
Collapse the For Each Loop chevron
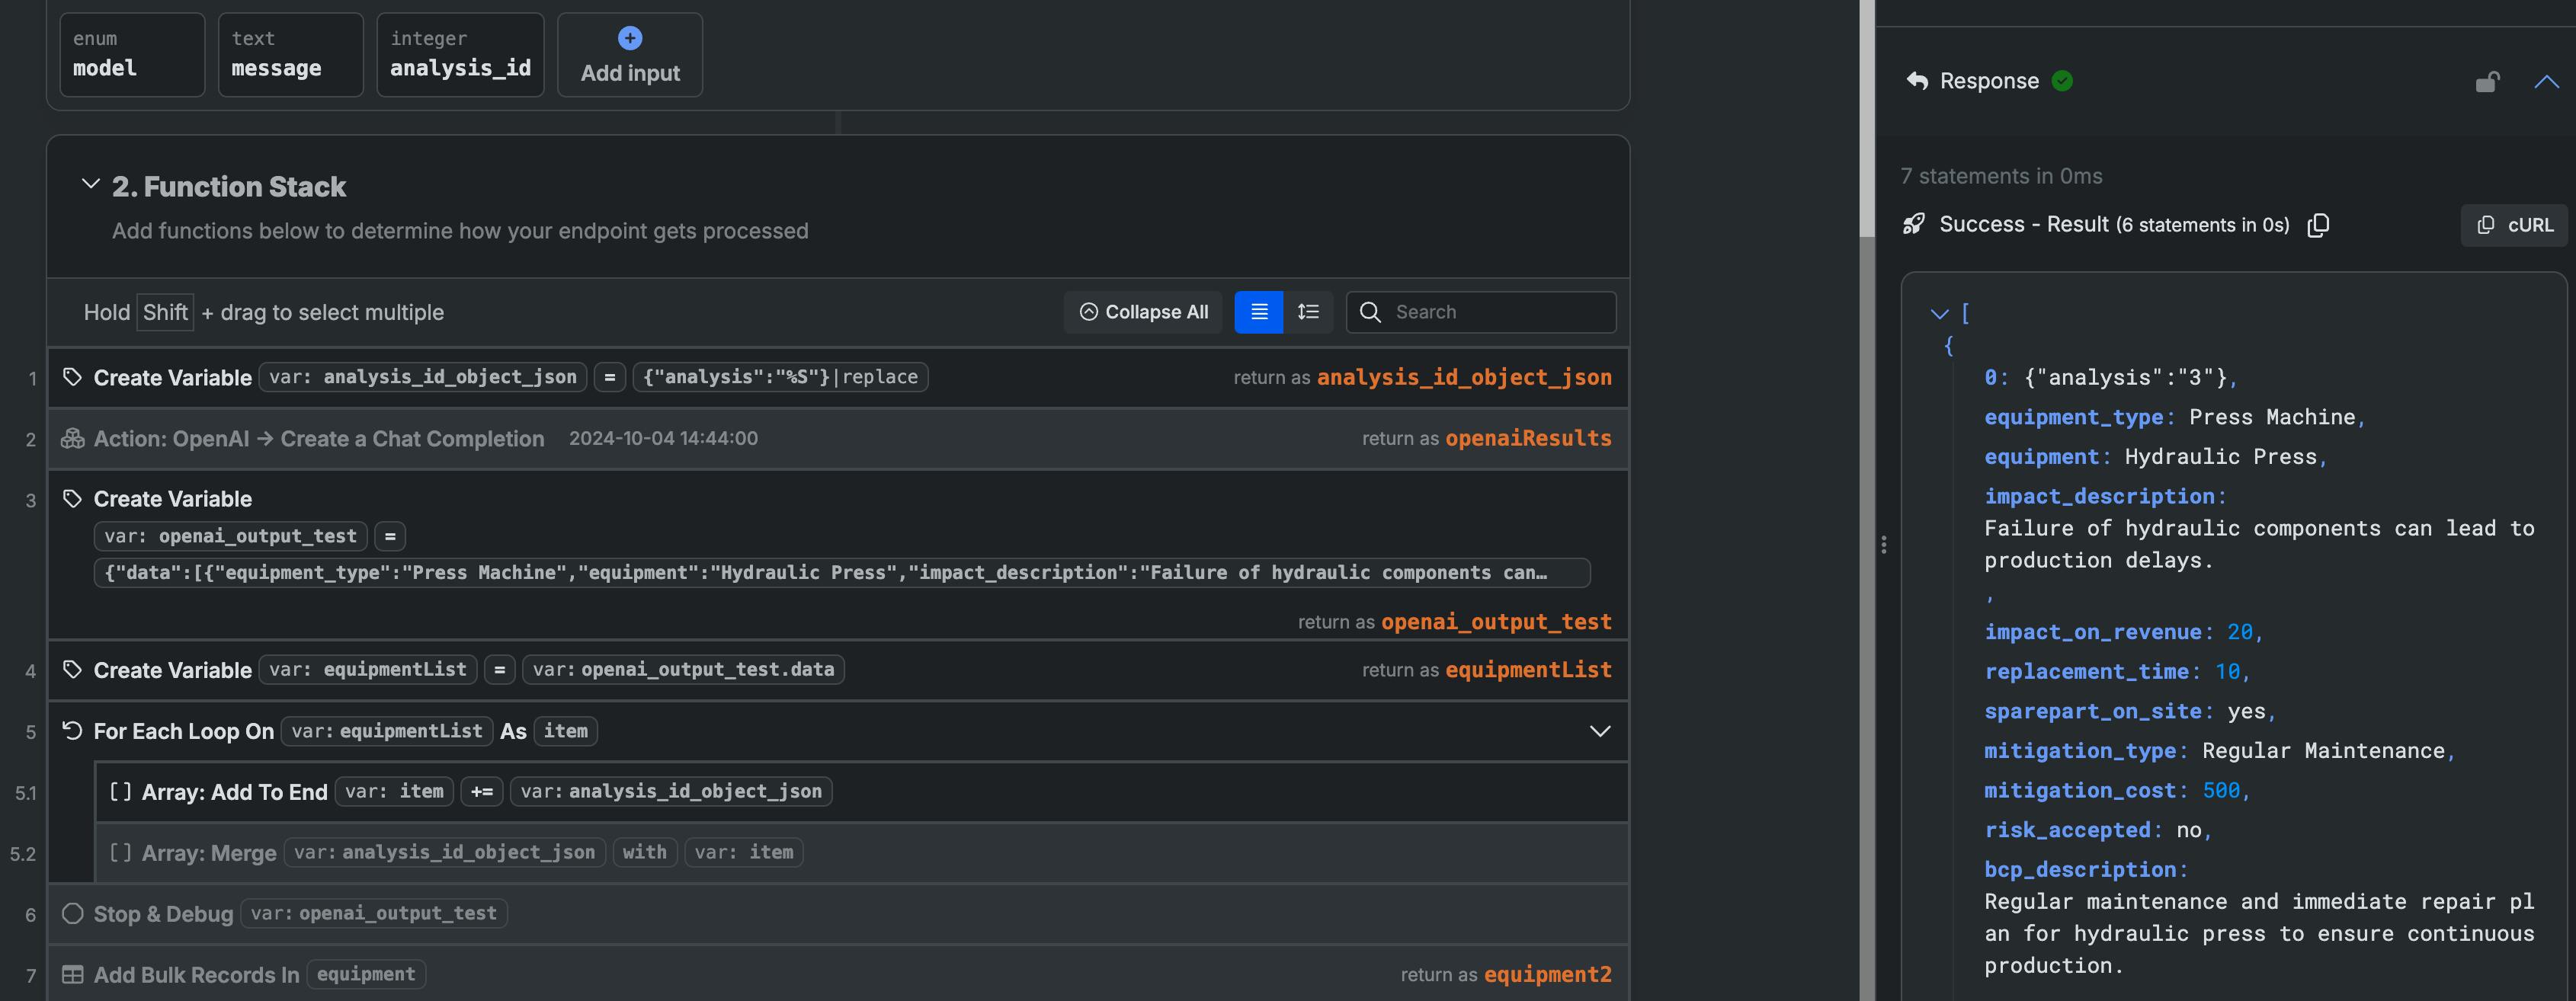(1600, 731)
